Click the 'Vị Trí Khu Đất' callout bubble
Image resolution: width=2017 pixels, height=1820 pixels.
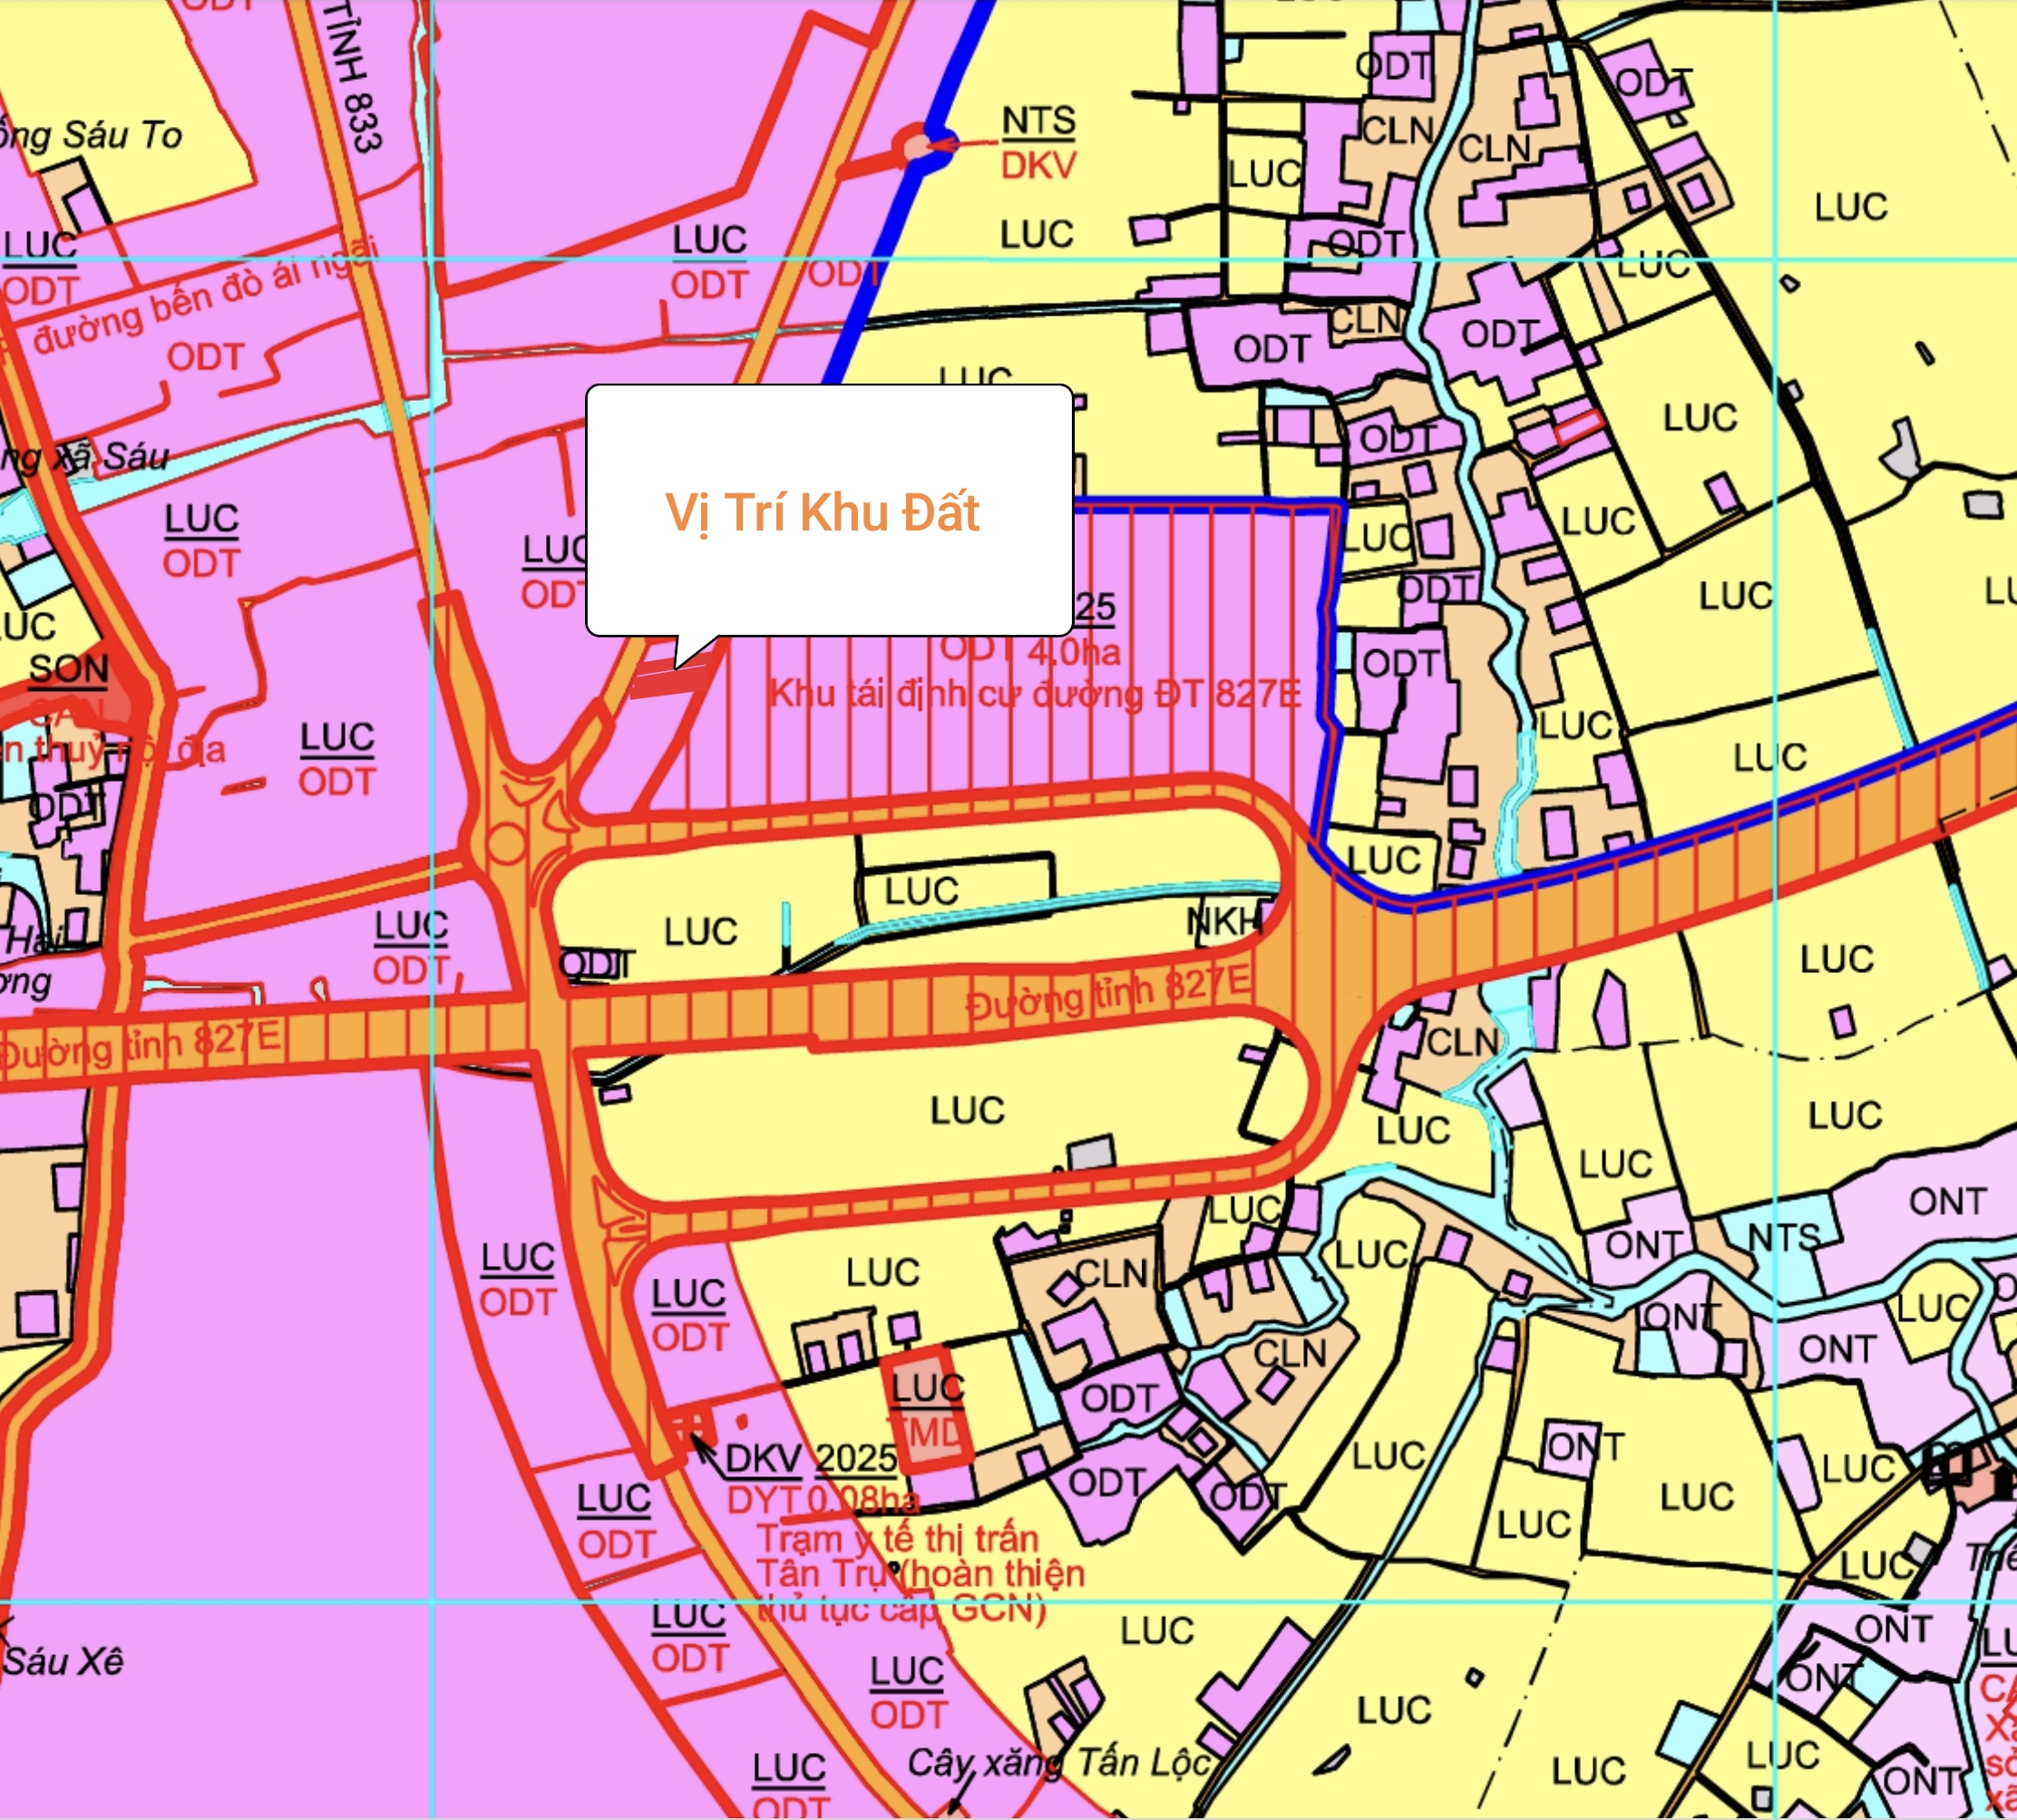(x=828, y=510)
